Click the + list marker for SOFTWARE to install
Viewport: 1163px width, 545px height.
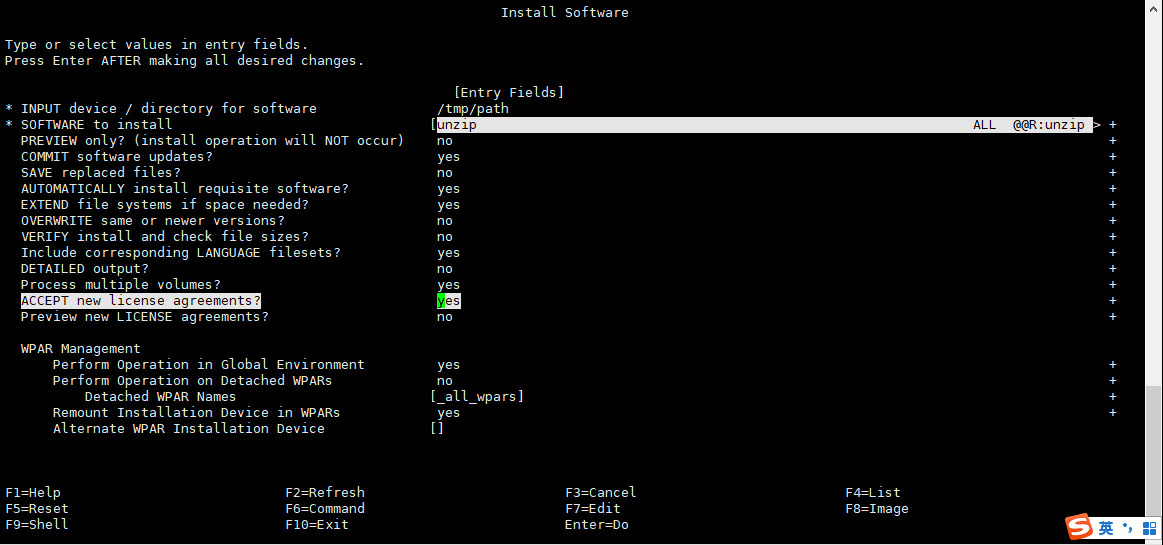tap(1113, 125)
